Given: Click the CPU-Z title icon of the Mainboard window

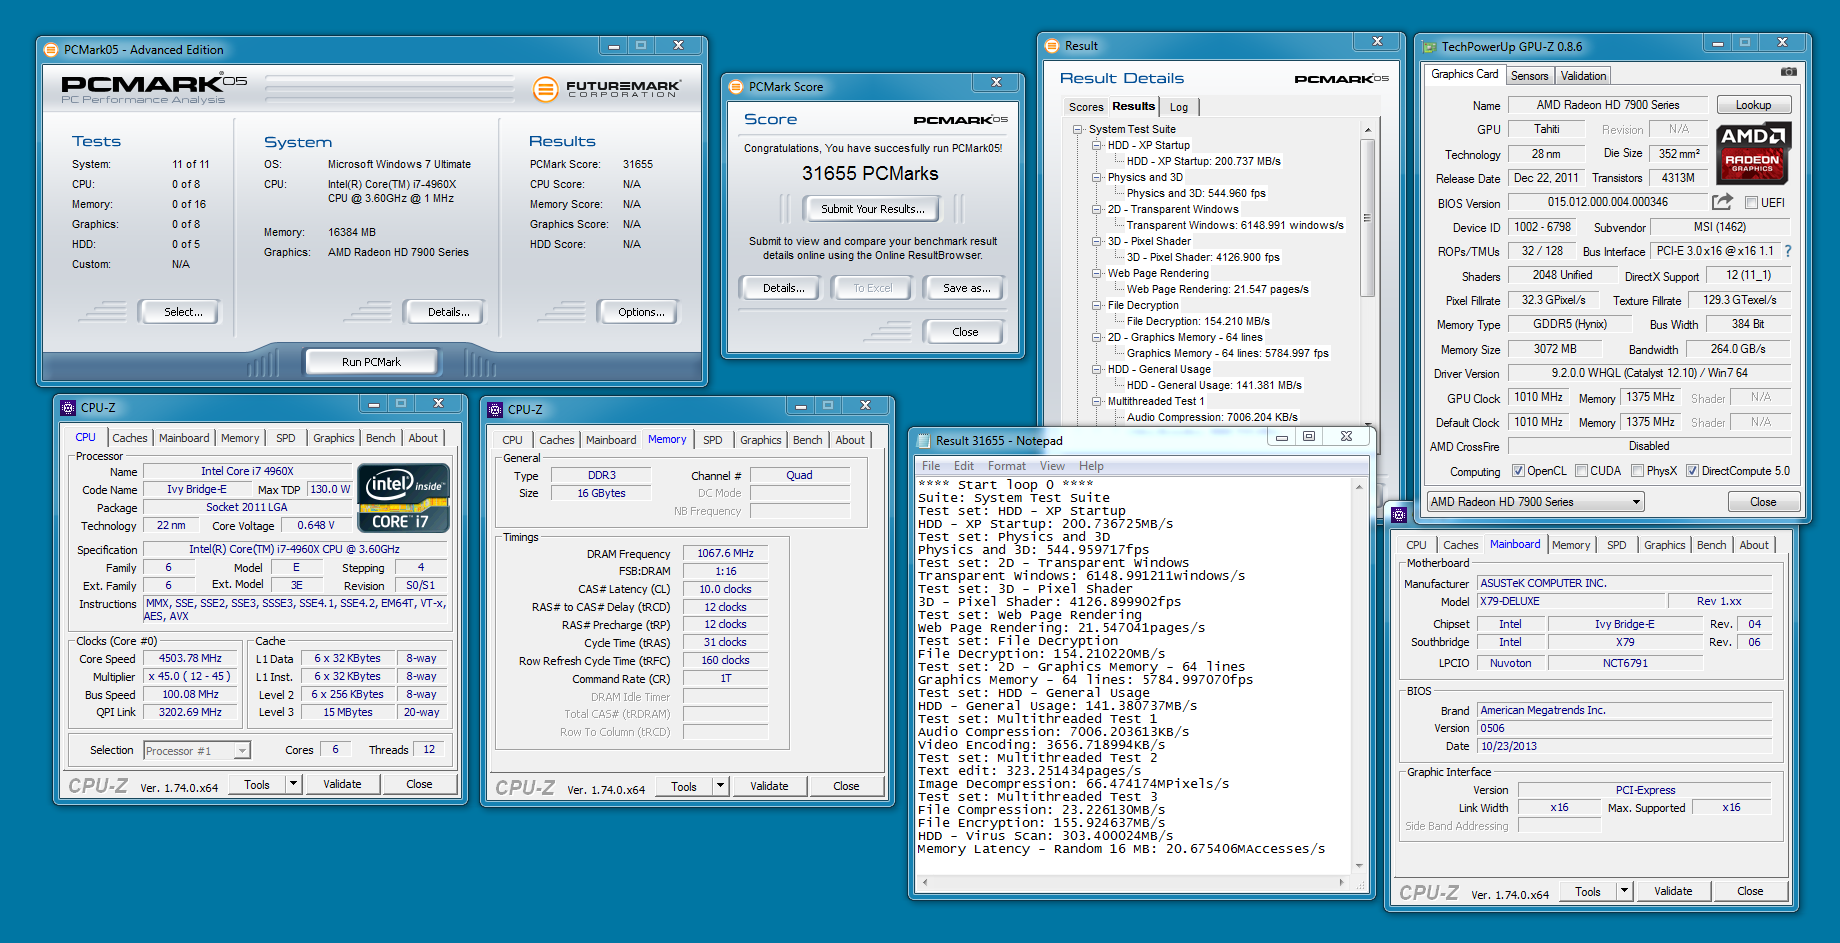Looking at the screenshot, I should click(1399, 515).
